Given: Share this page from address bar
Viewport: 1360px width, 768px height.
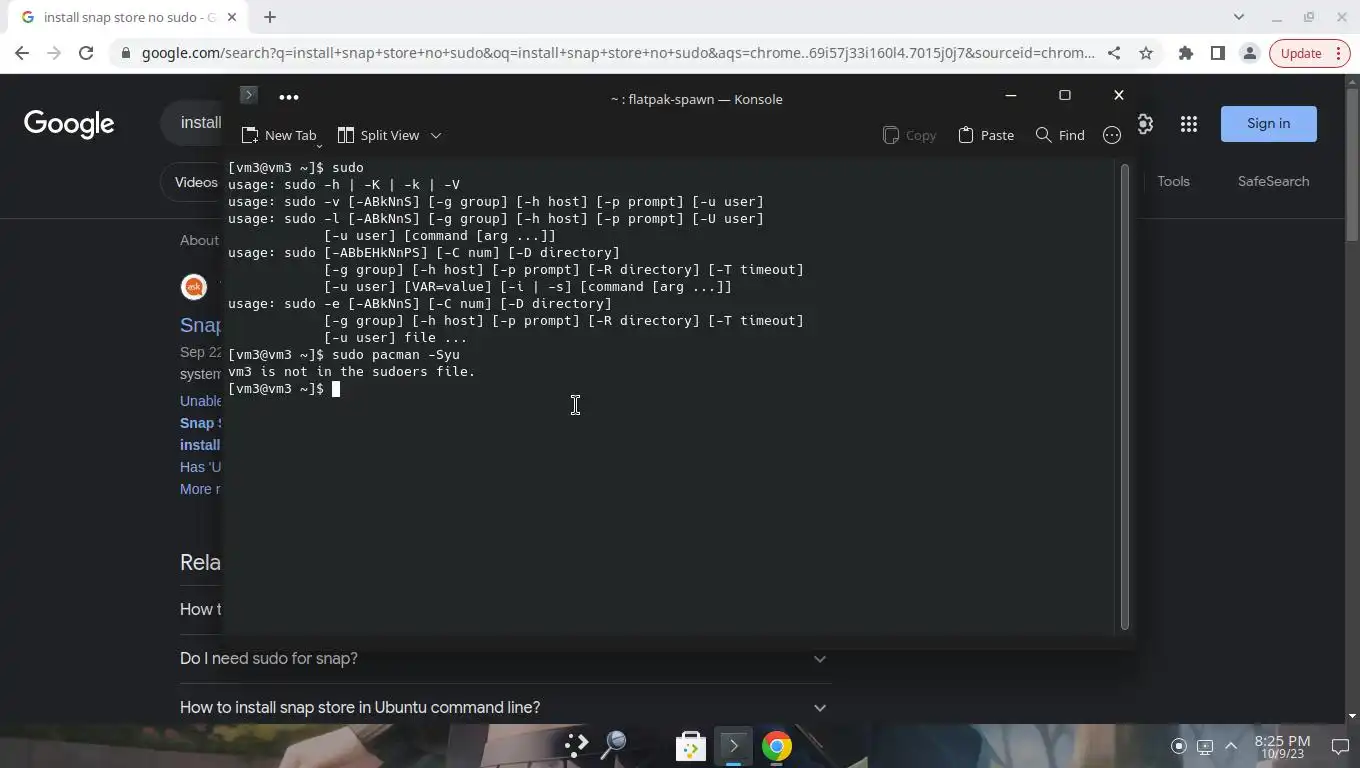Looking at the screenshot, I should [x=1114, y=53].
